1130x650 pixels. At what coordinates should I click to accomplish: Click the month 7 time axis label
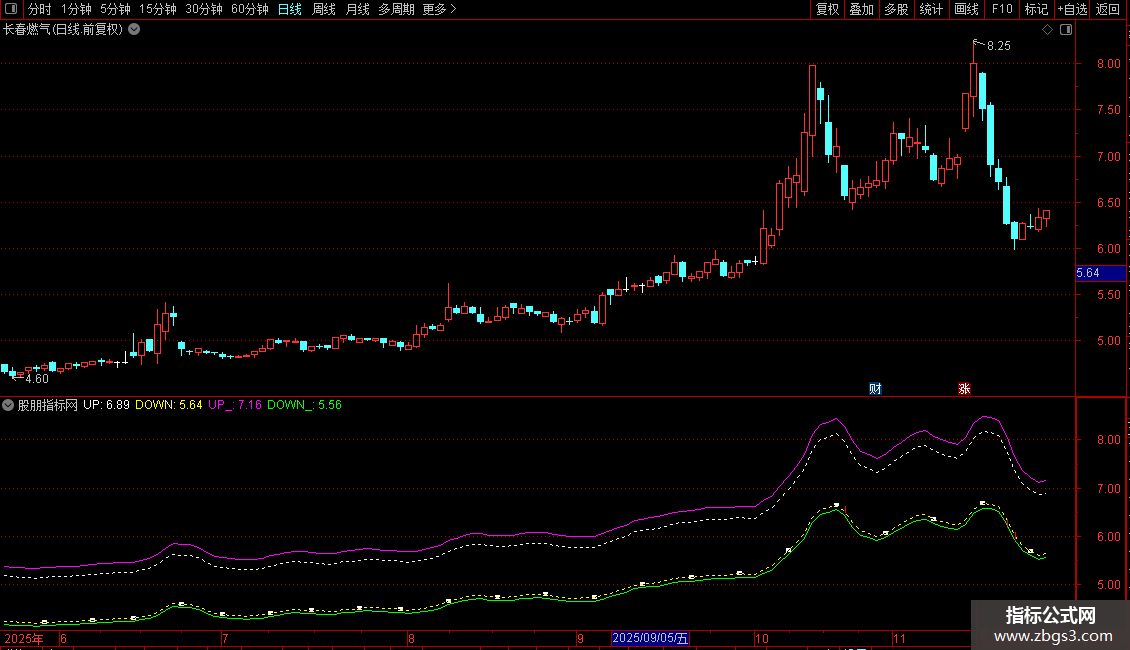tap(226, 638)
